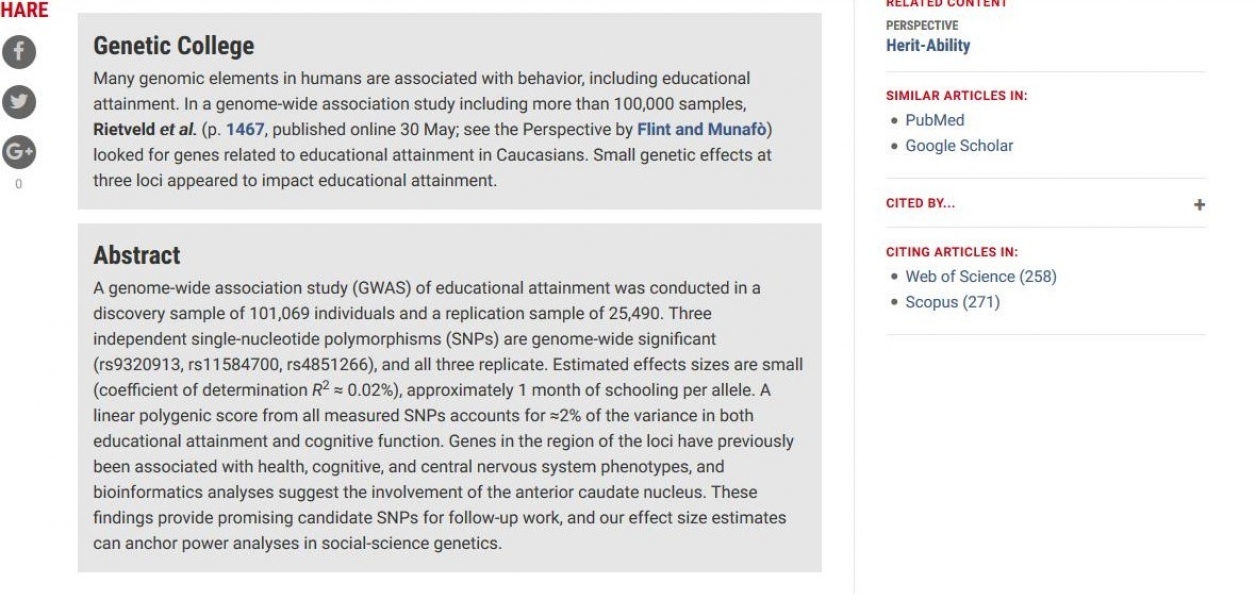View citing articles in Scopus
This screenshot has height=600, width=1256.
pyautogui.click(x=952, y=302)
